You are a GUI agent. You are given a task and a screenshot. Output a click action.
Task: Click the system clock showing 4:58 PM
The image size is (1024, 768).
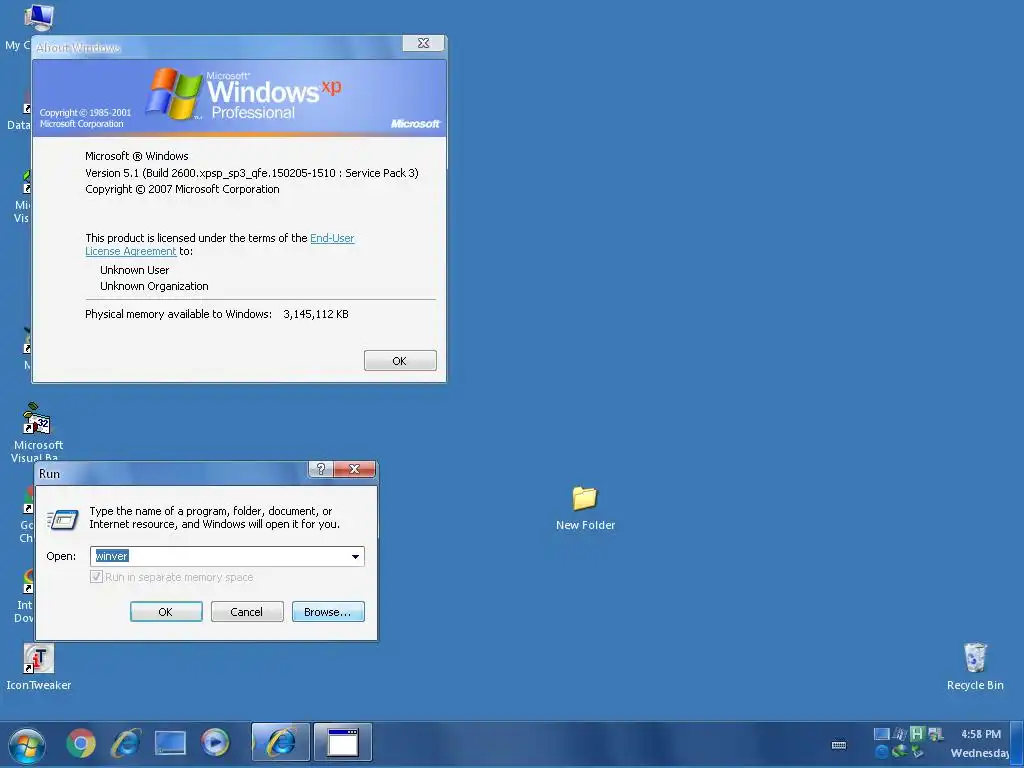click(x=981, y=734)
